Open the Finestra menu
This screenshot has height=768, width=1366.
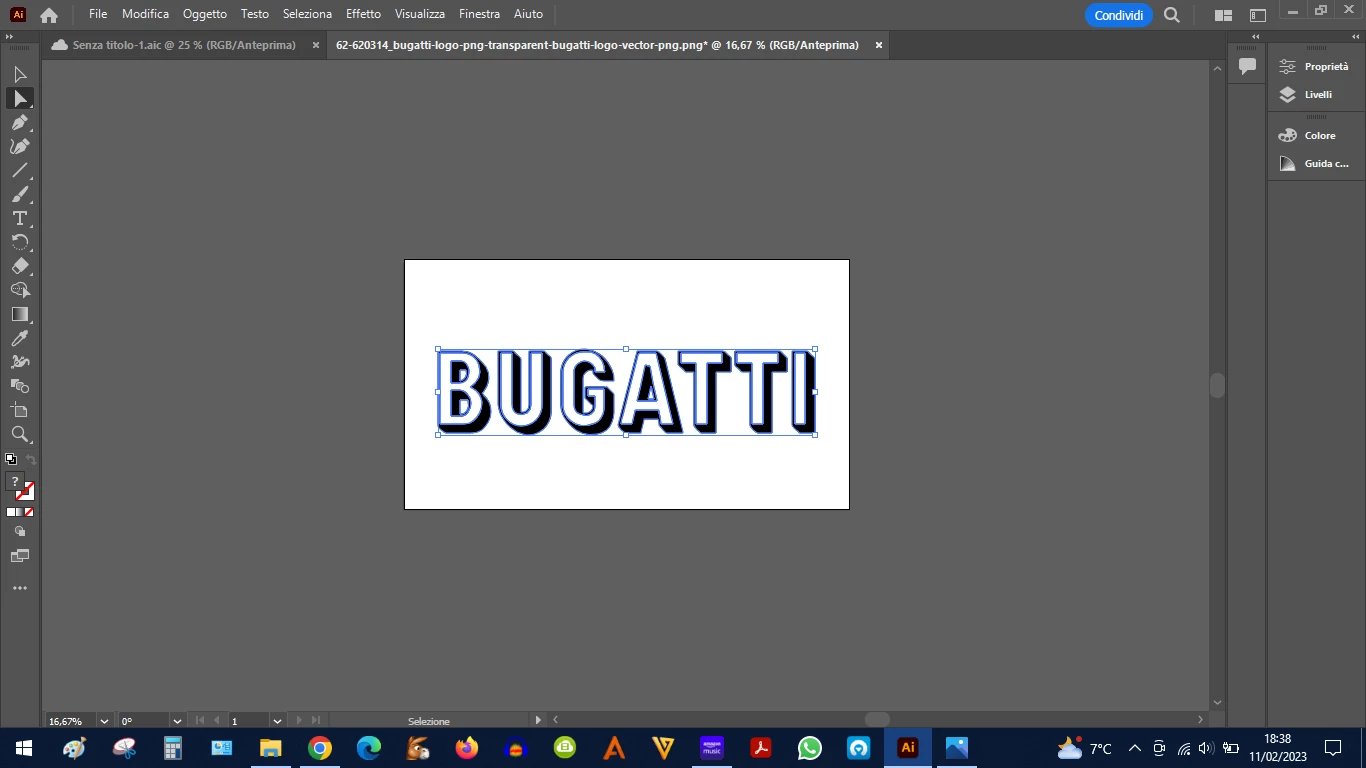[x=479, y=14]
